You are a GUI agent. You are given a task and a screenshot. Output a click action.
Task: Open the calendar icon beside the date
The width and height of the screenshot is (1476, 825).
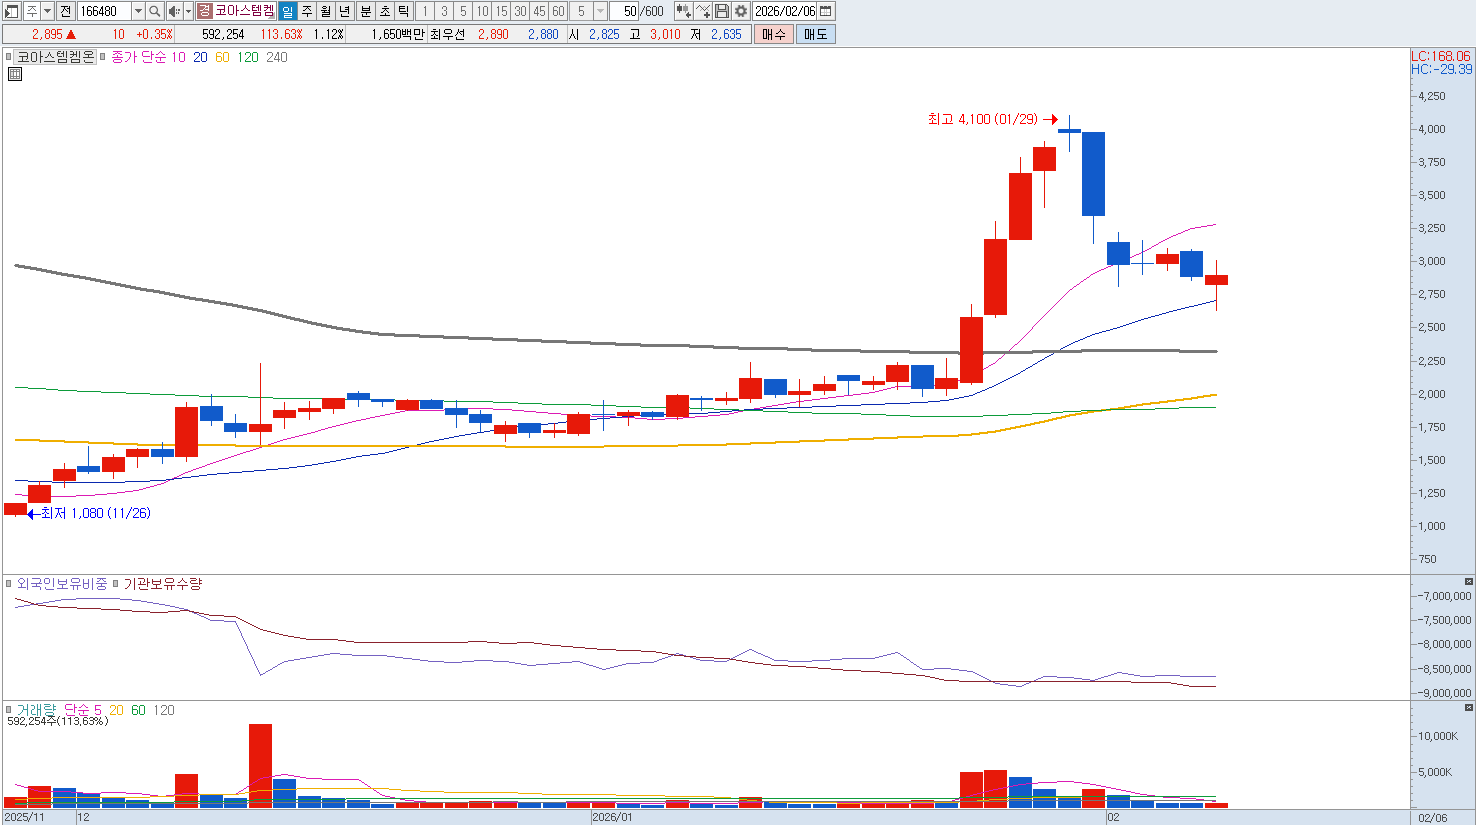pyautogui.click(x=826, y=11)
